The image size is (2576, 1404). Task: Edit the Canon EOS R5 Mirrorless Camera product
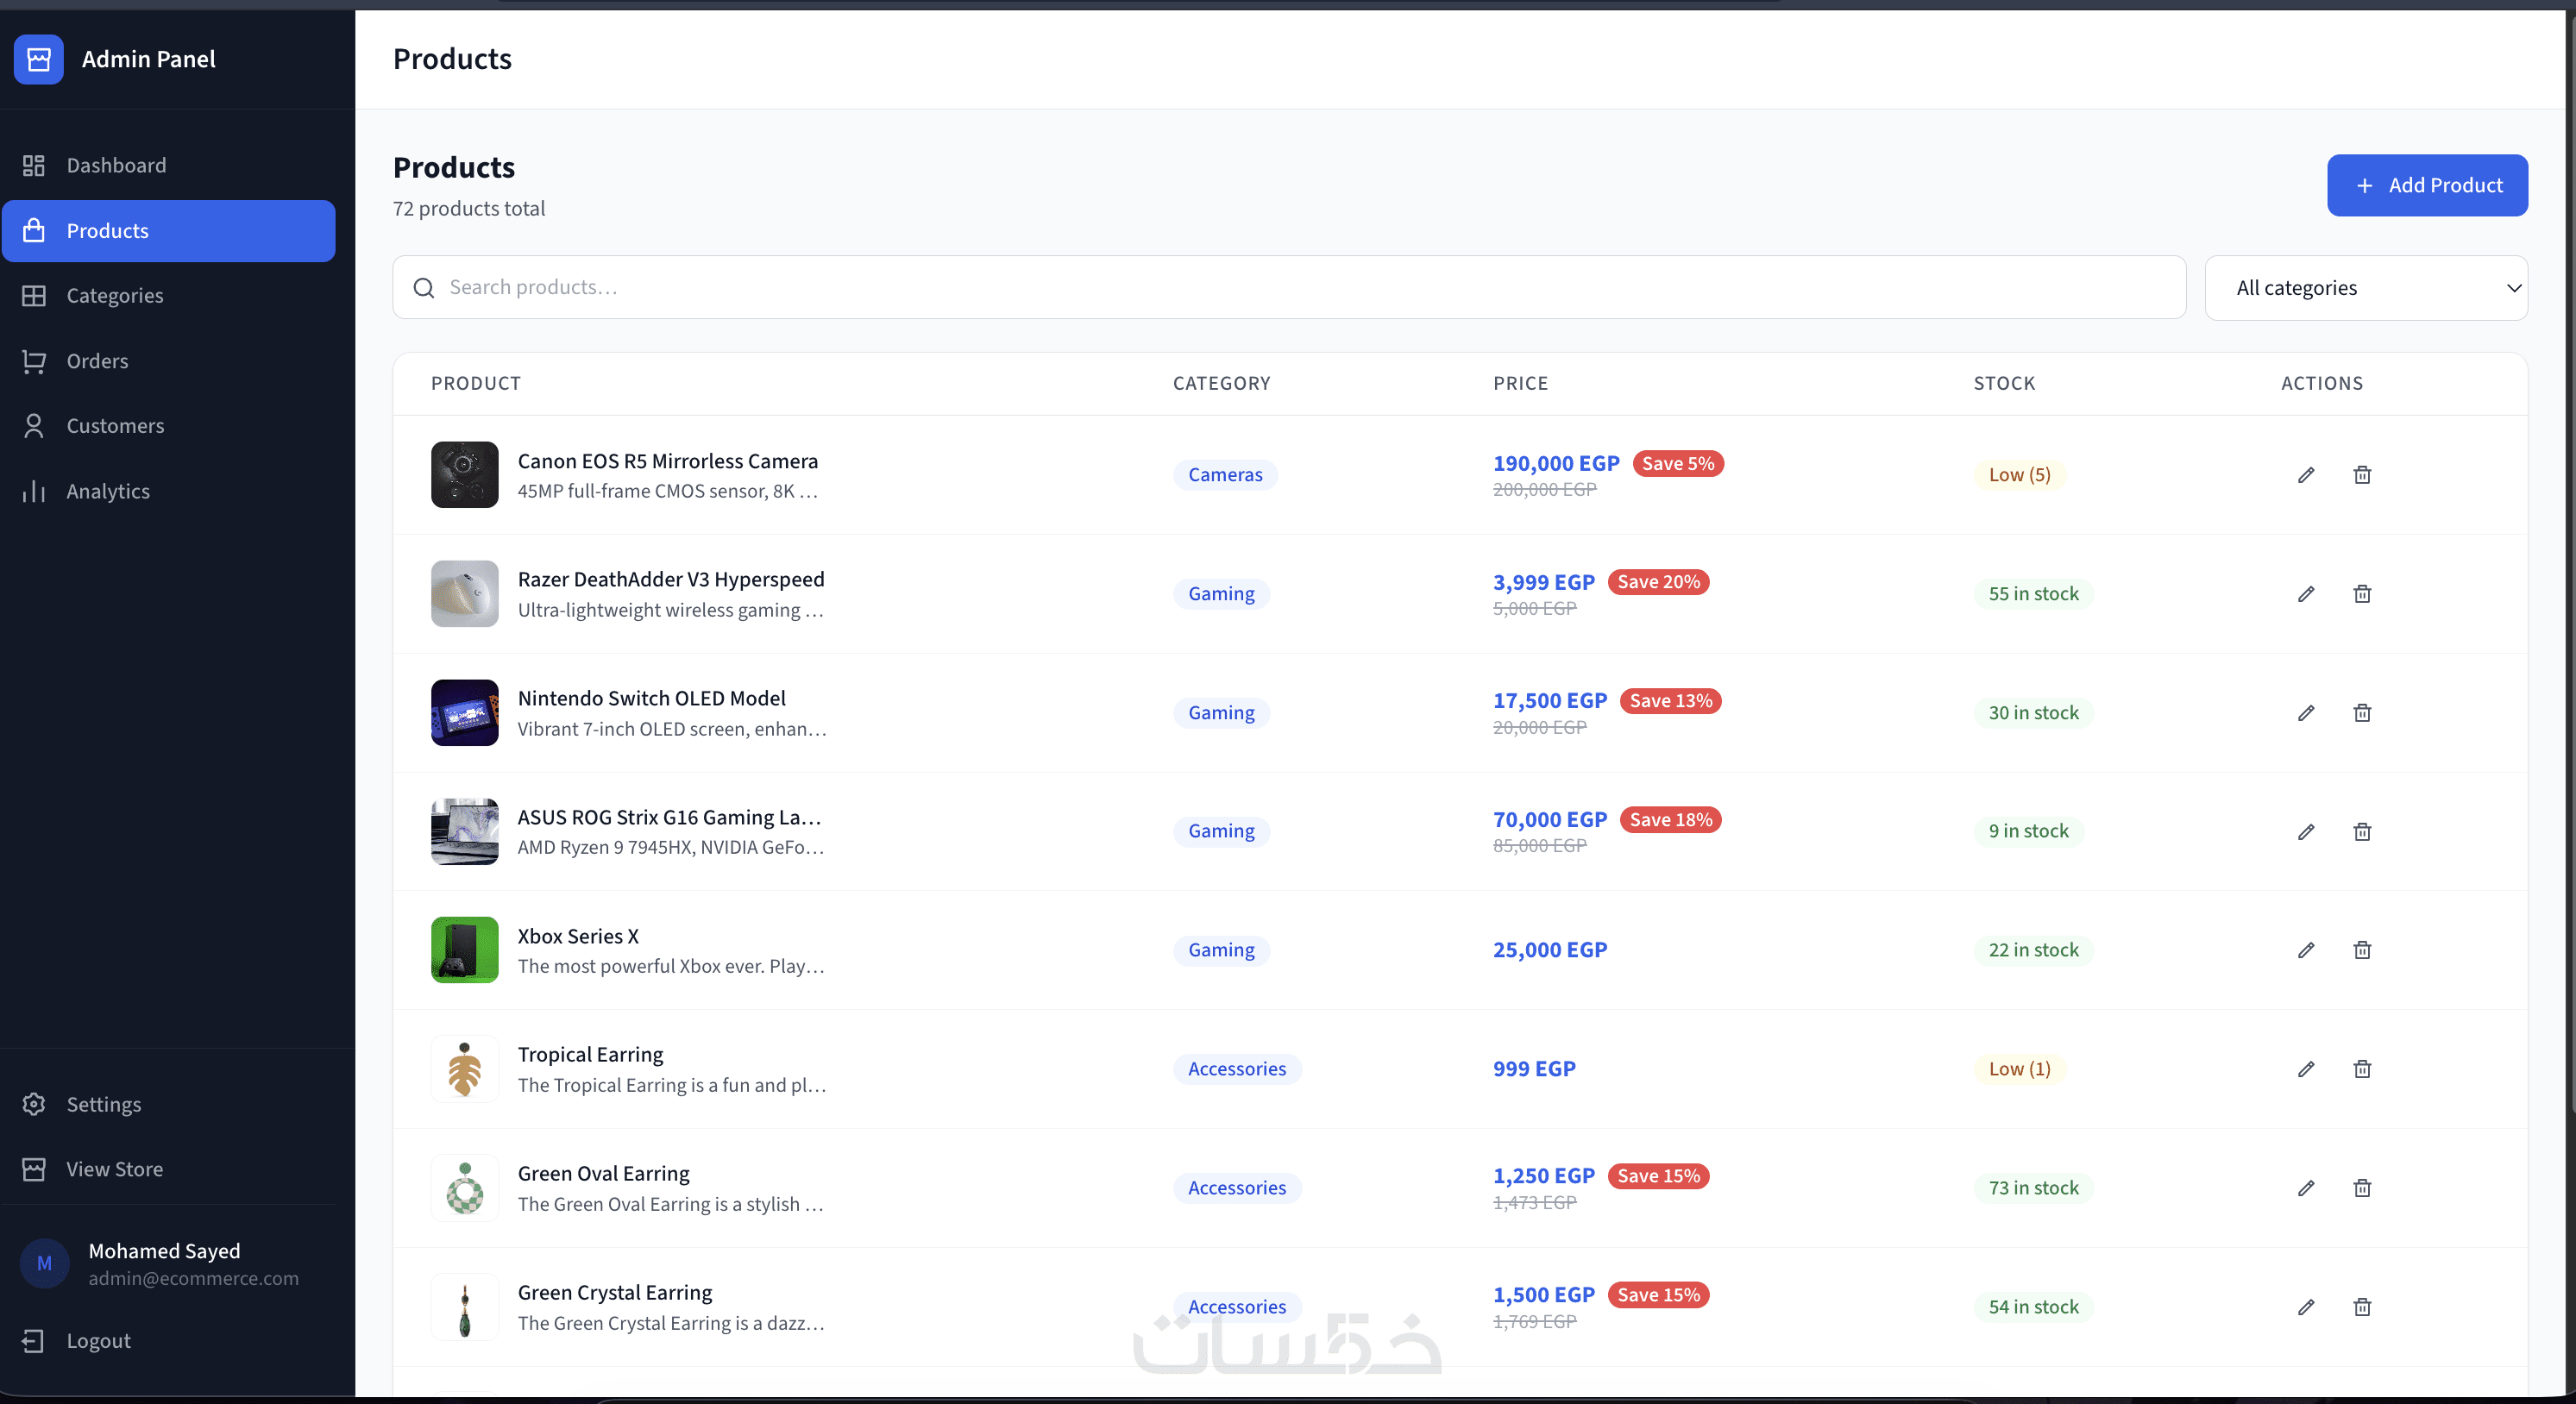(x=2306, y=475)
